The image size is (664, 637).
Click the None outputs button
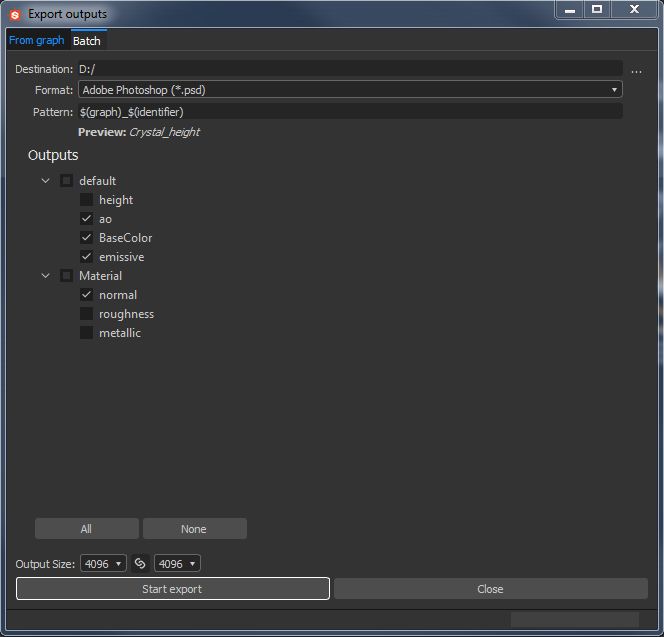tap(194, 529)
